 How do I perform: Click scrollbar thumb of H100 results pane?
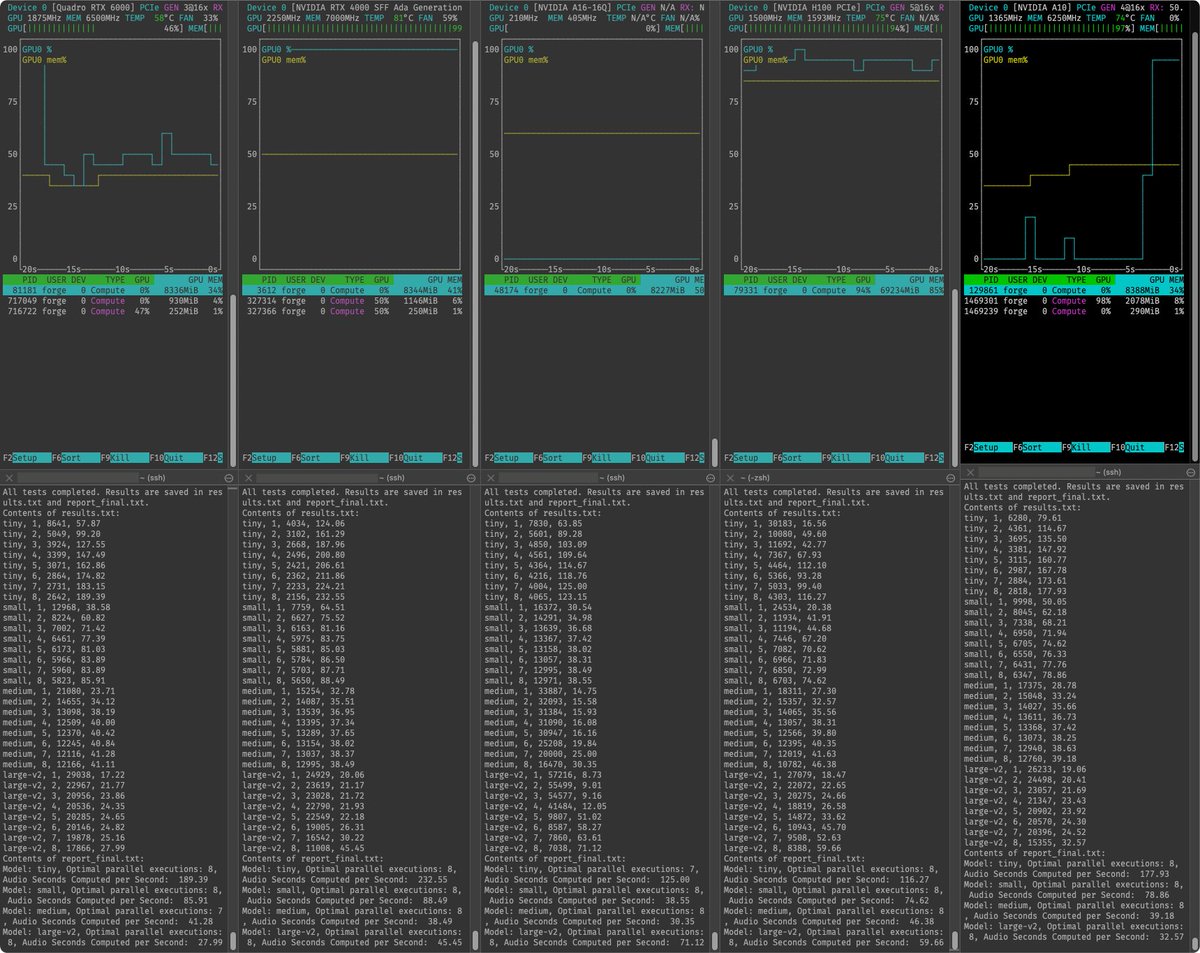tap(954, 940)
